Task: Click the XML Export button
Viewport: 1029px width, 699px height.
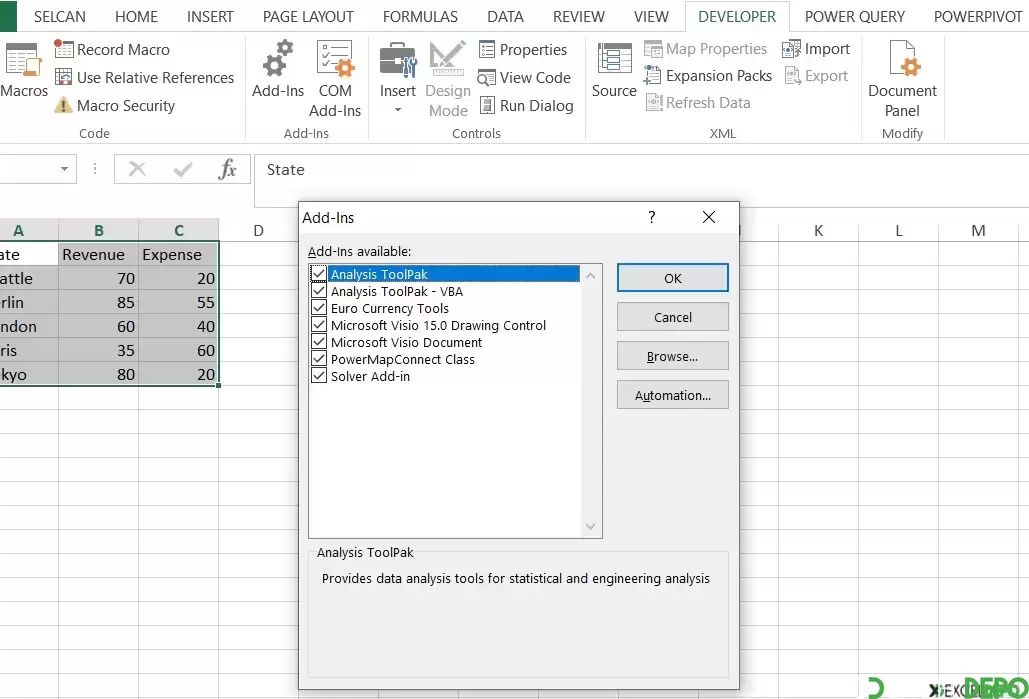Action: [x=816, y=76]
